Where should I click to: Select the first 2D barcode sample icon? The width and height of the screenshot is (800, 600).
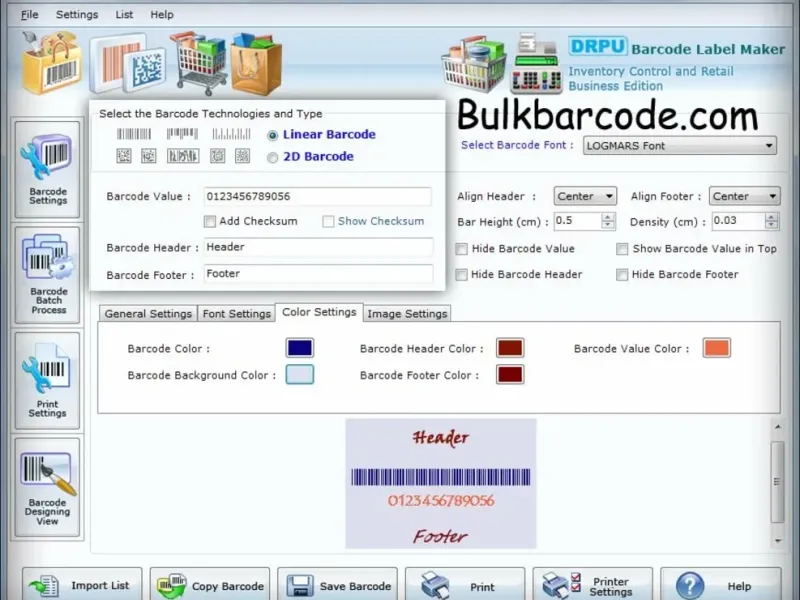tap(123, 156)
